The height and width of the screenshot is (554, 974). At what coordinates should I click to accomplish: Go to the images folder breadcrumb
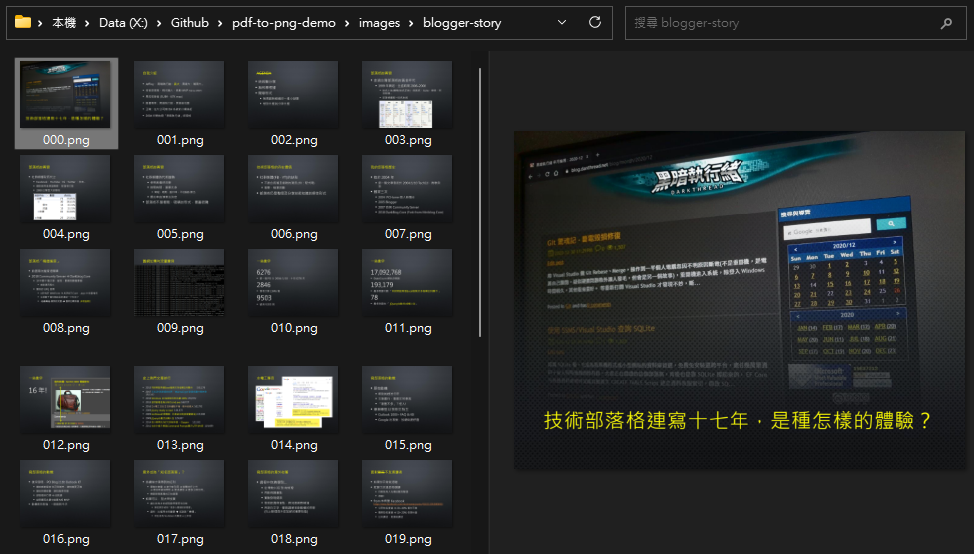coord(379,22)
